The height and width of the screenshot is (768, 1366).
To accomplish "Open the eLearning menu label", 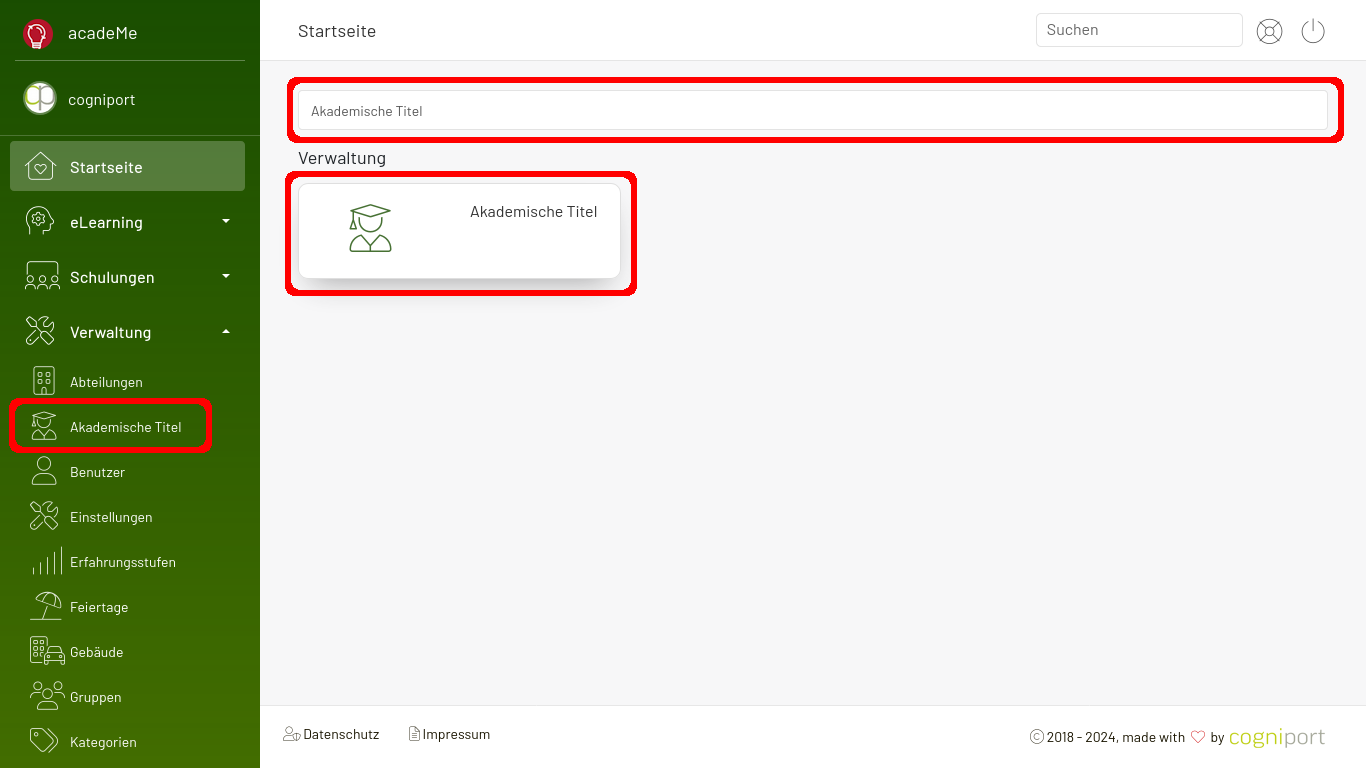I will click(106, 222).
